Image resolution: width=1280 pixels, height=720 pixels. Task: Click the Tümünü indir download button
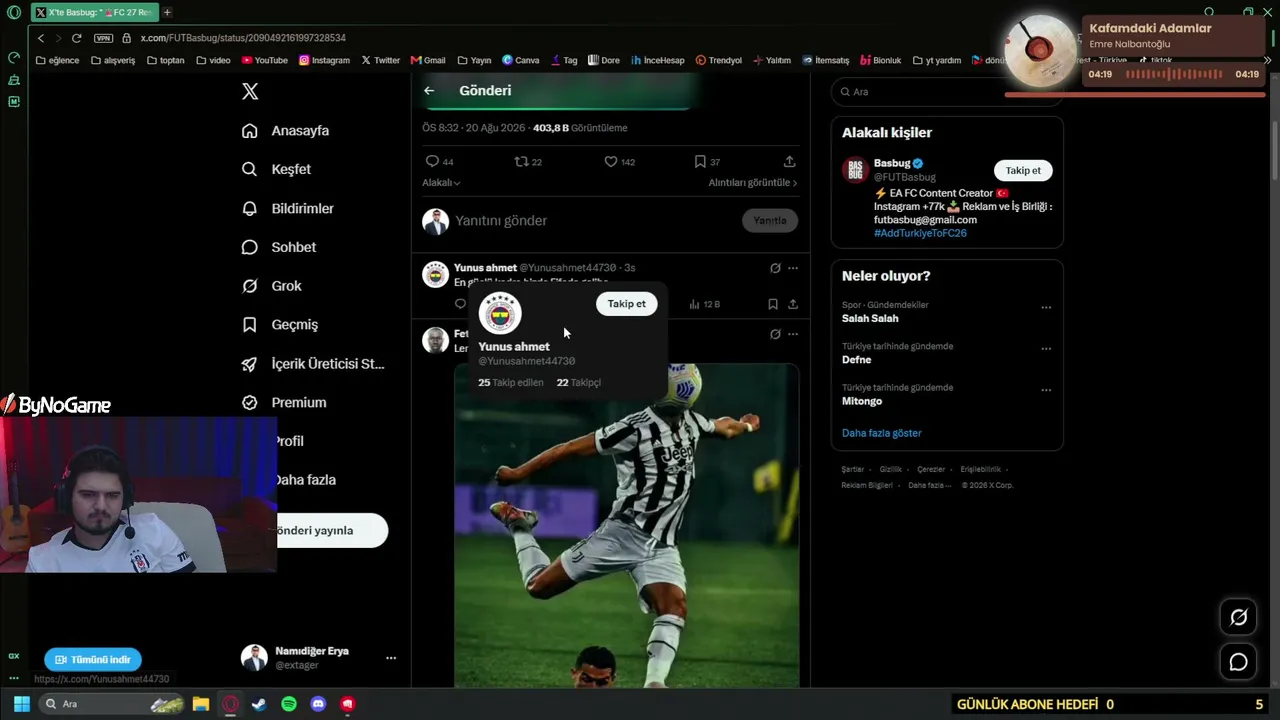click(x=93, y=660)
